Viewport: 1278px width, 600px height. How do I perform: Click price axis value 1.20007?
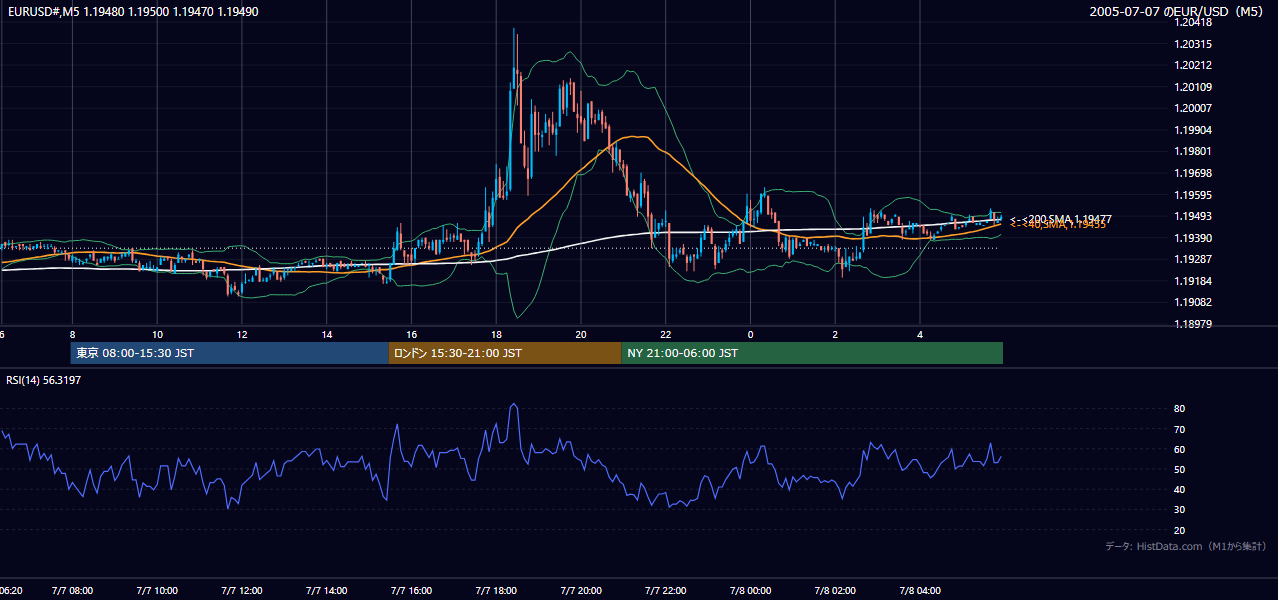tap(1195, 108)
